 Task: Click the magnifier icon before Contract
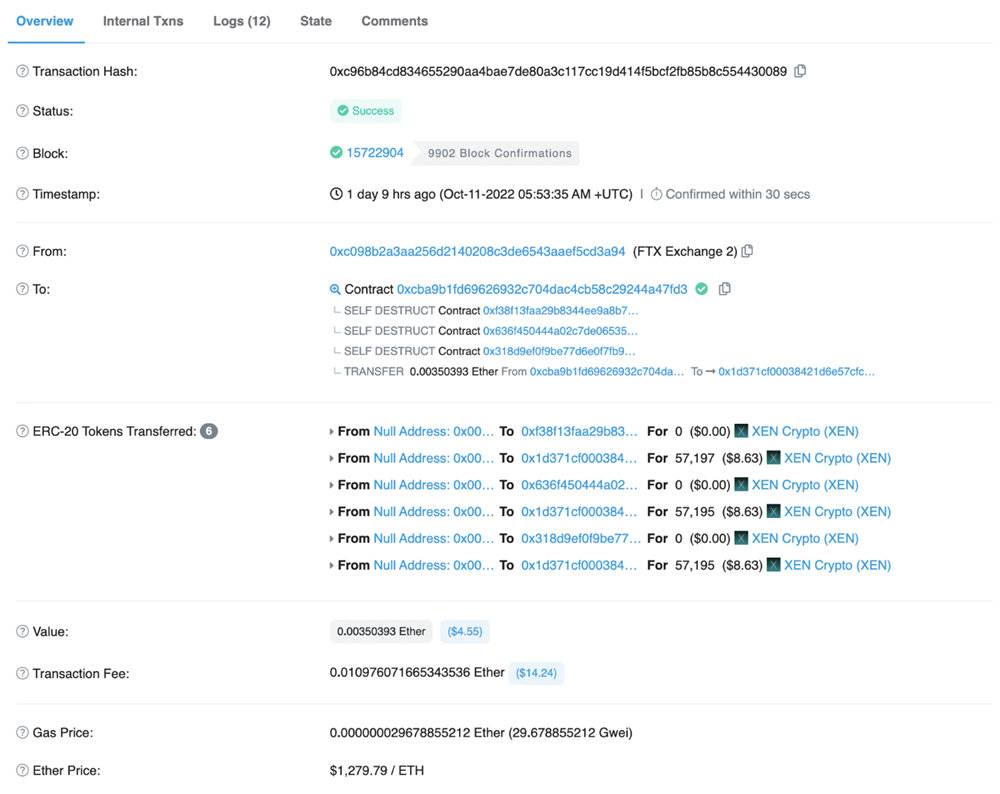[x=335, y=289]
